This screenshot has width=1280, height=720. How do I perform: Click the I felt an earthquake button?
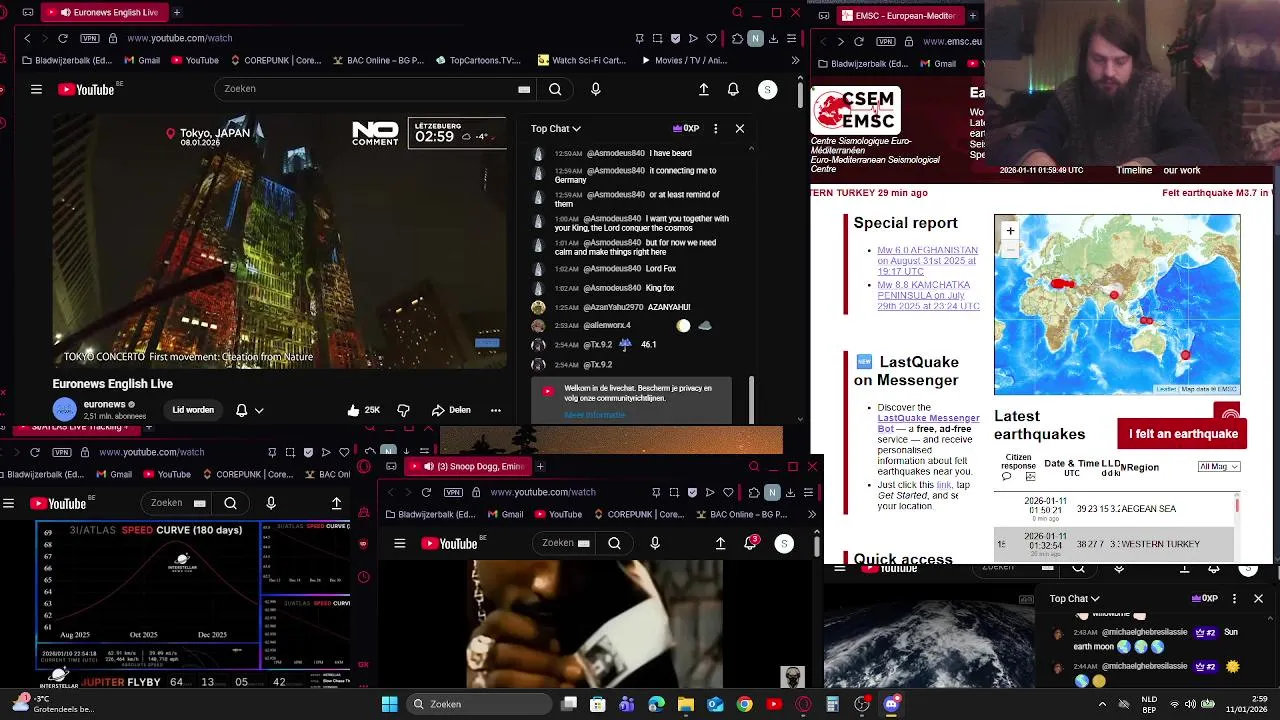click(1183, 434)
